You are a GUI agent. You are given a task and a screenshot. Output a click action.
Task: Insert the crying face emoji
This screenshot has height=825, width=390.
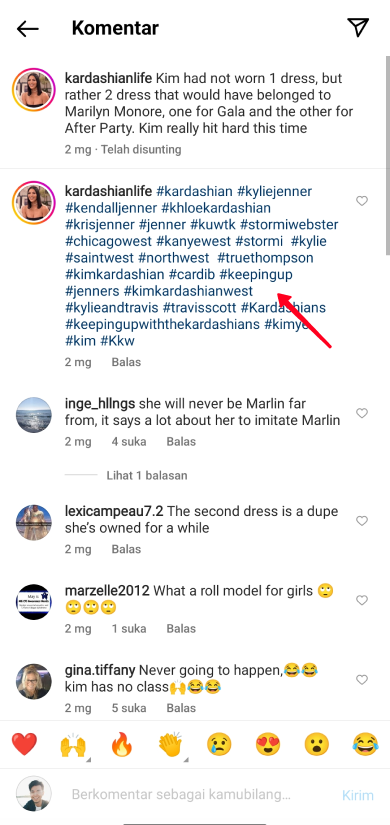click(219, 744)
